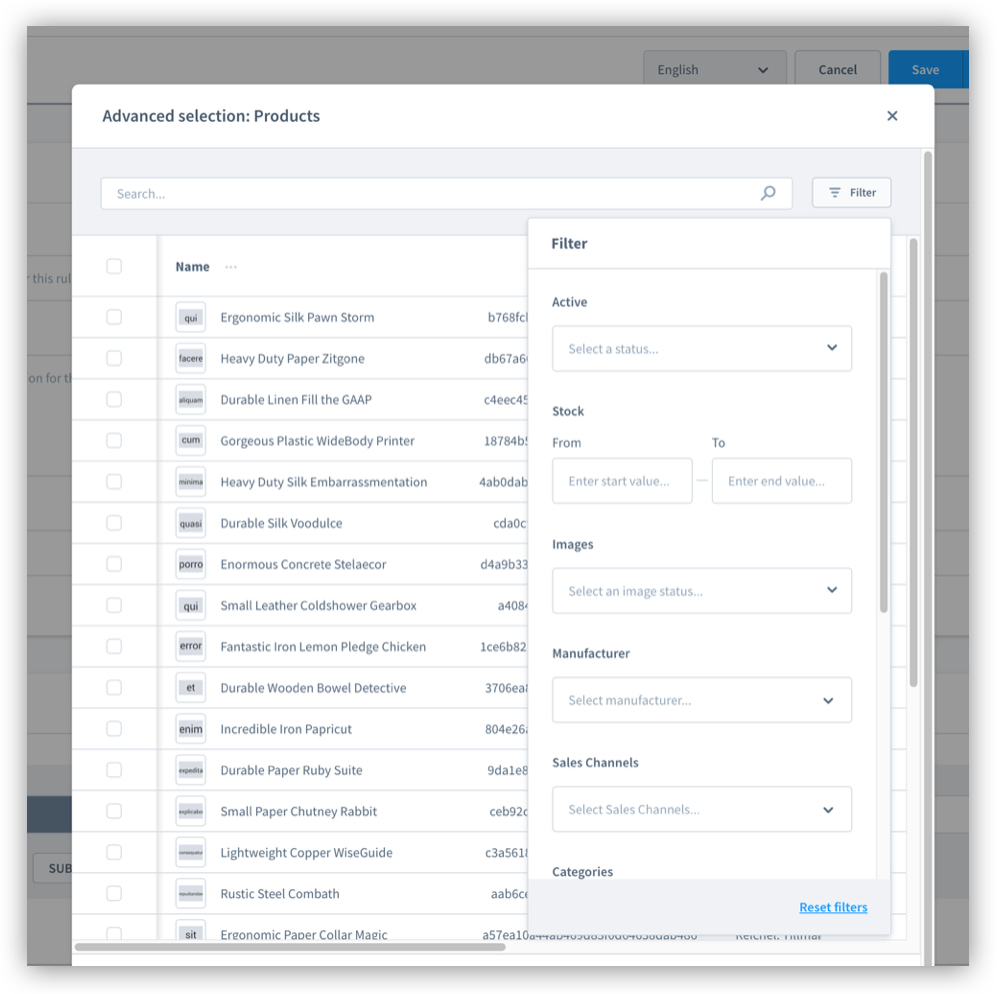Expand the Select Sales Channels dropdown
This screenshot has height=994, width=997.
click(x=702, y=810)
